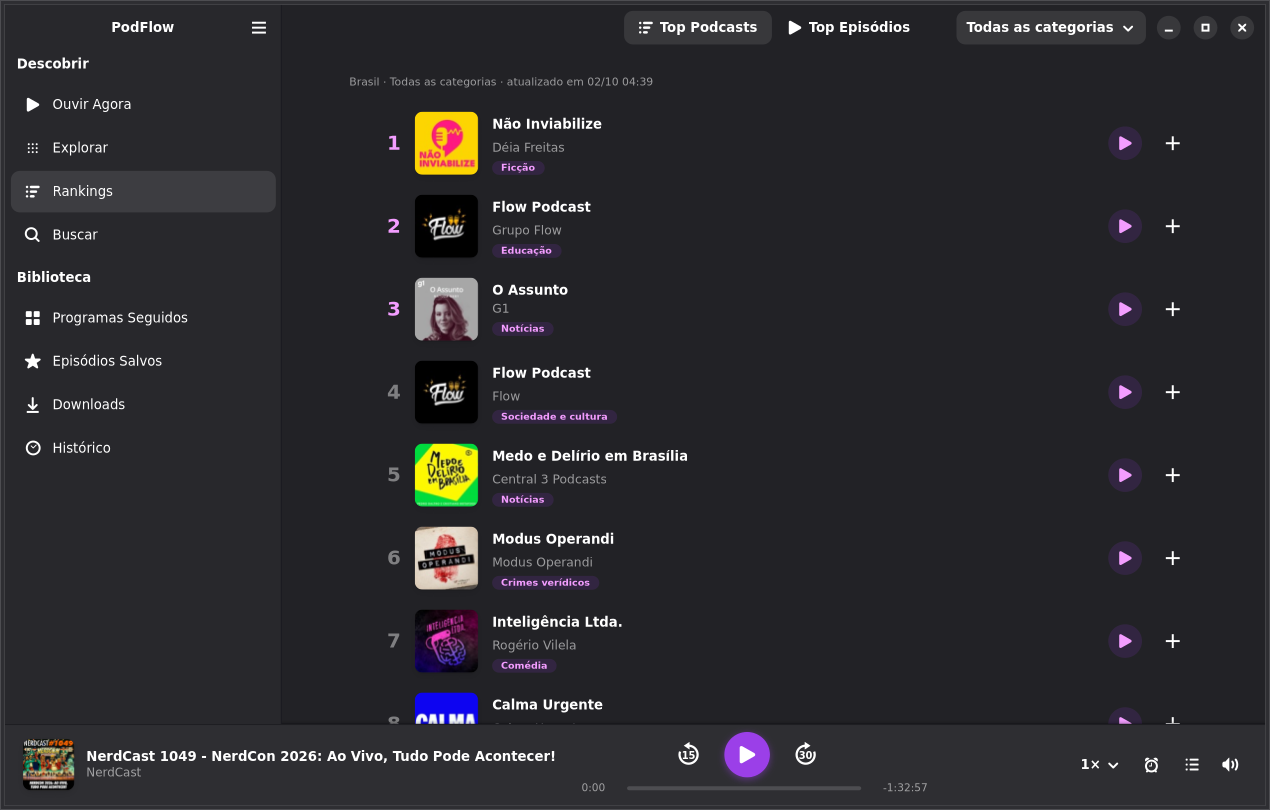Open Histórico
This screenshot has height=810, width=1270.
click(x=143, y=448)
